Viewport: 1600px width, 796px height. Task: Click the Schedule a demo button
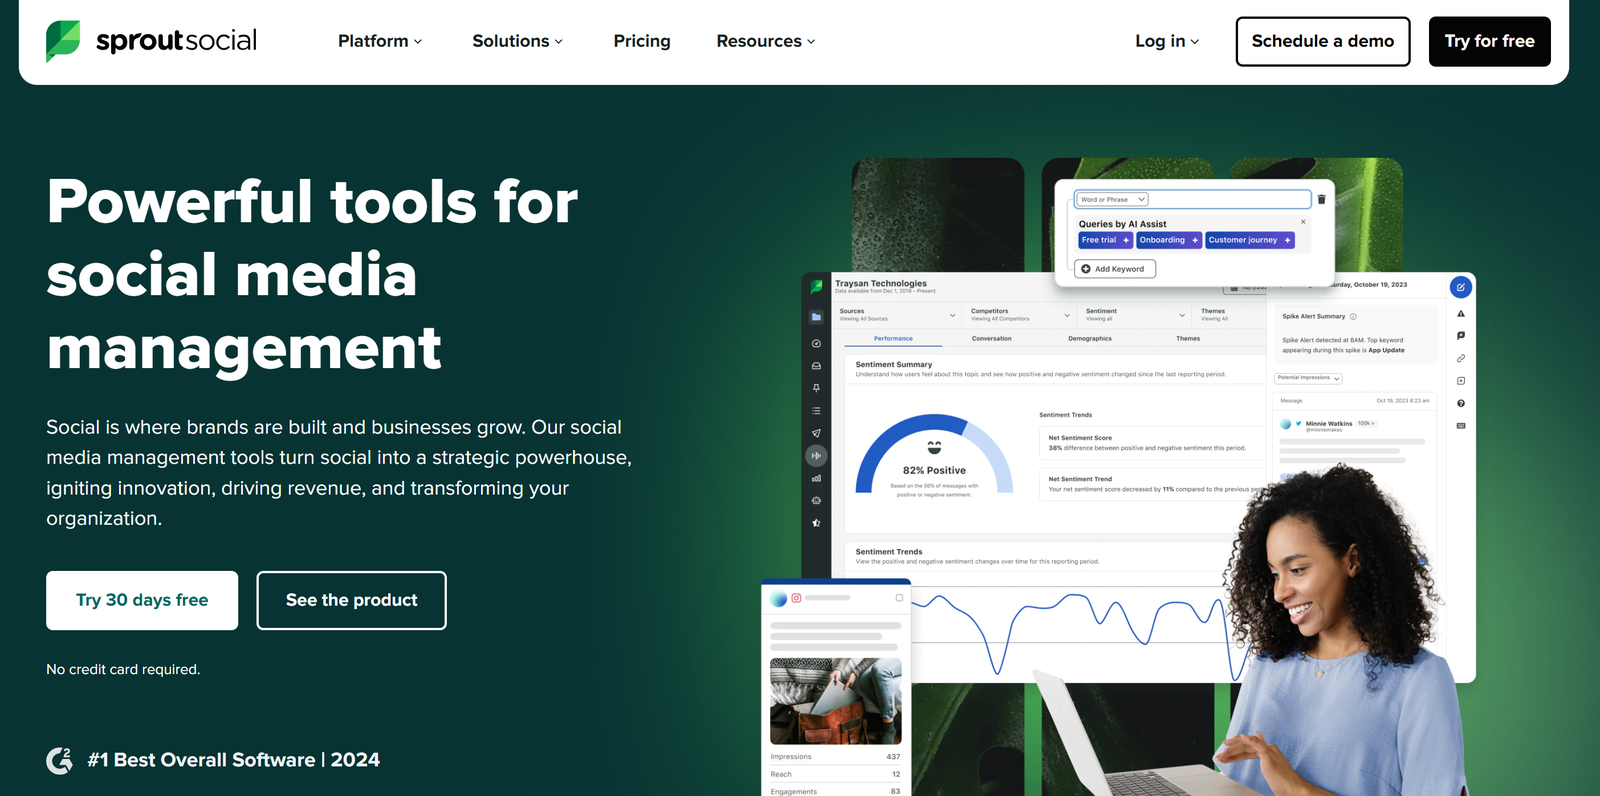click(1323, 42)
